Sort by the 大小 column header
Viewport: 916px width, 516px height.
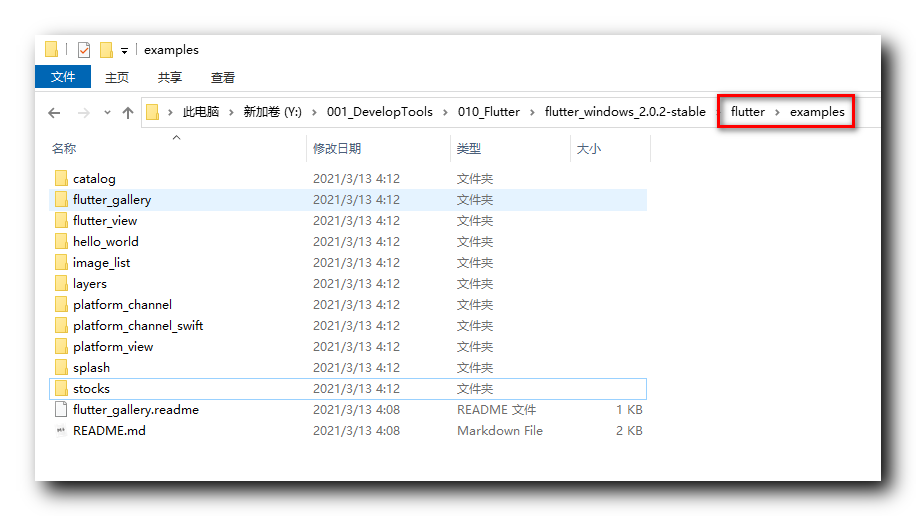pos(589,148)
